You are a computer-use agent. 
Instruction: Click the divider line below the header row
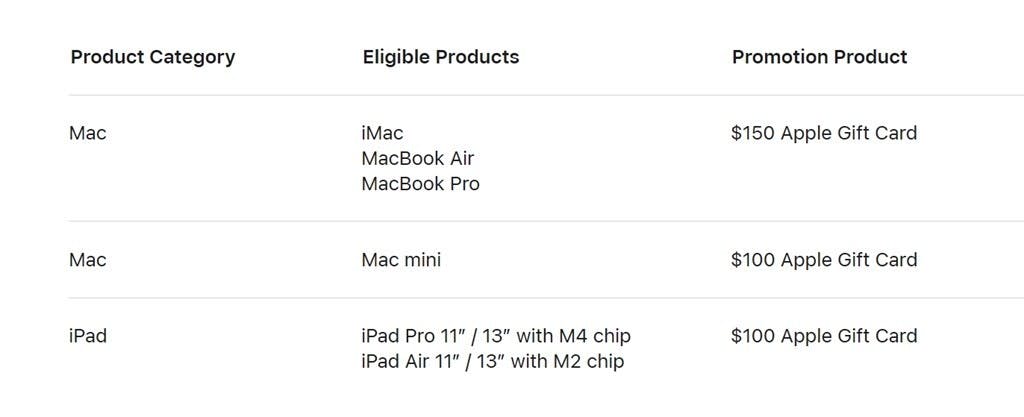pyautogui.click(x=546, y=95)
